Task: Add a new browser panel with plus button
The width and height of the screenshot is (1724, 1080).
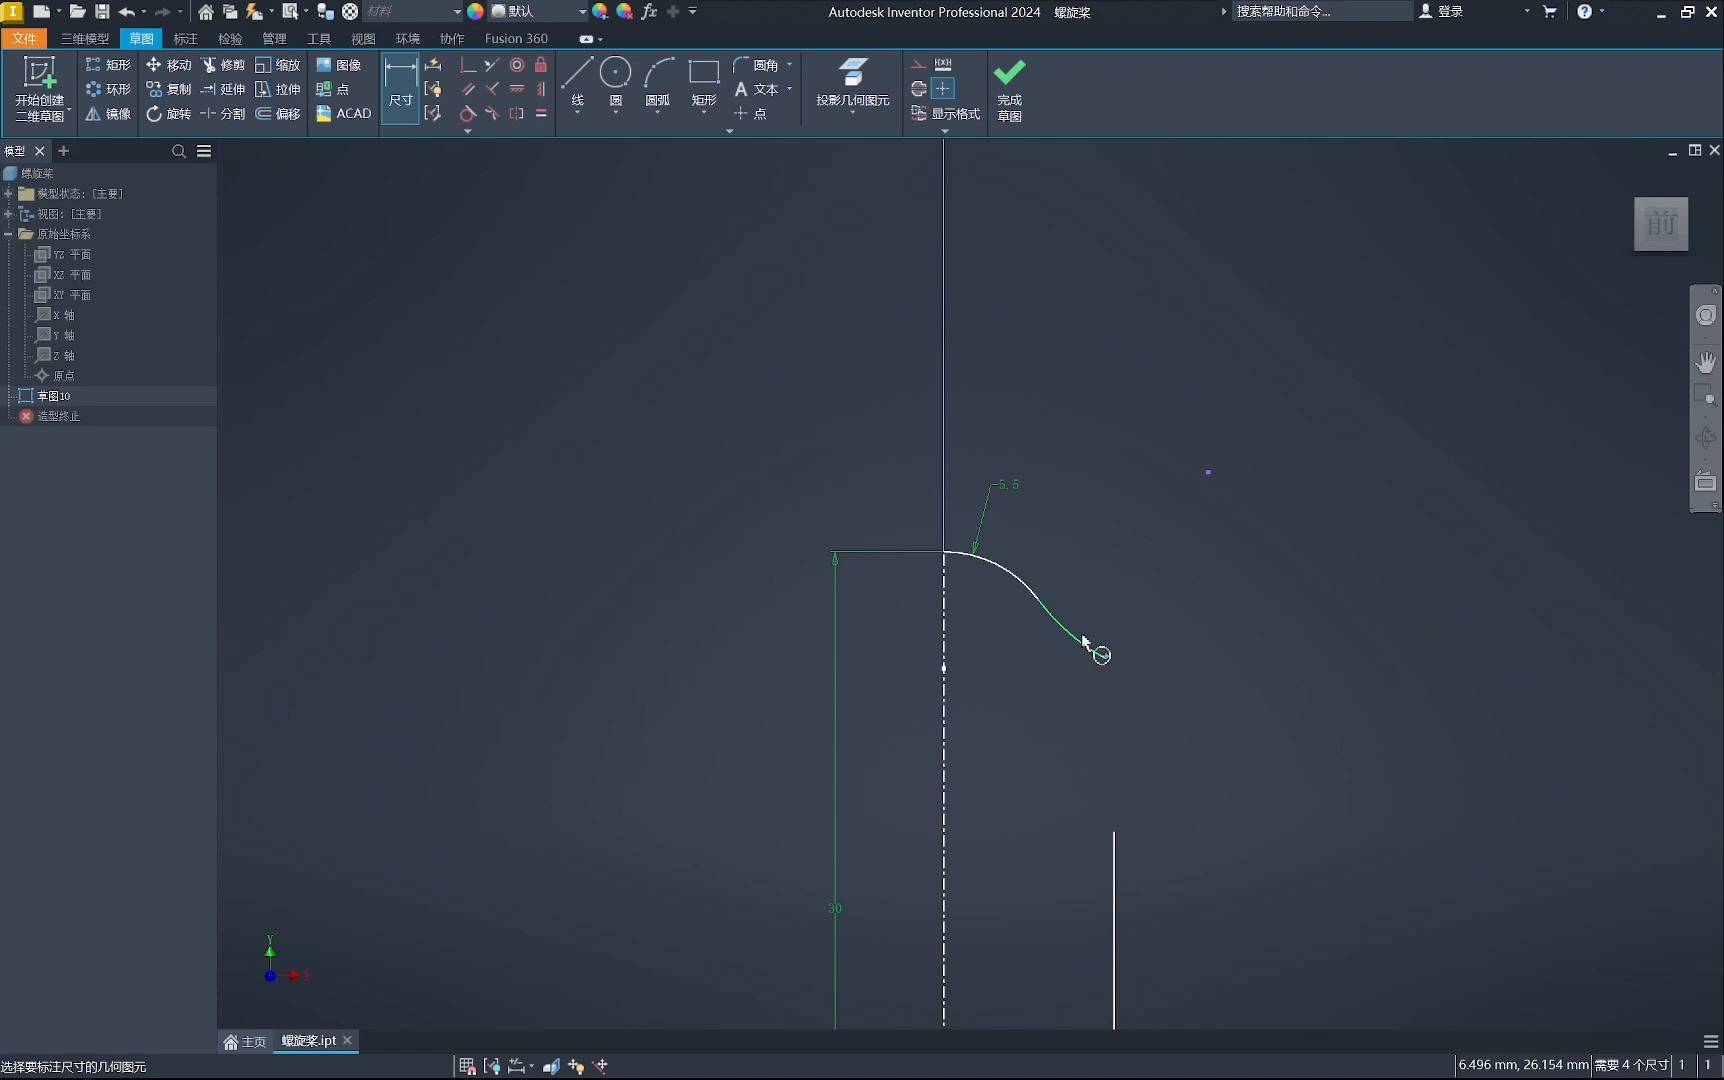Action: point(64,151)
